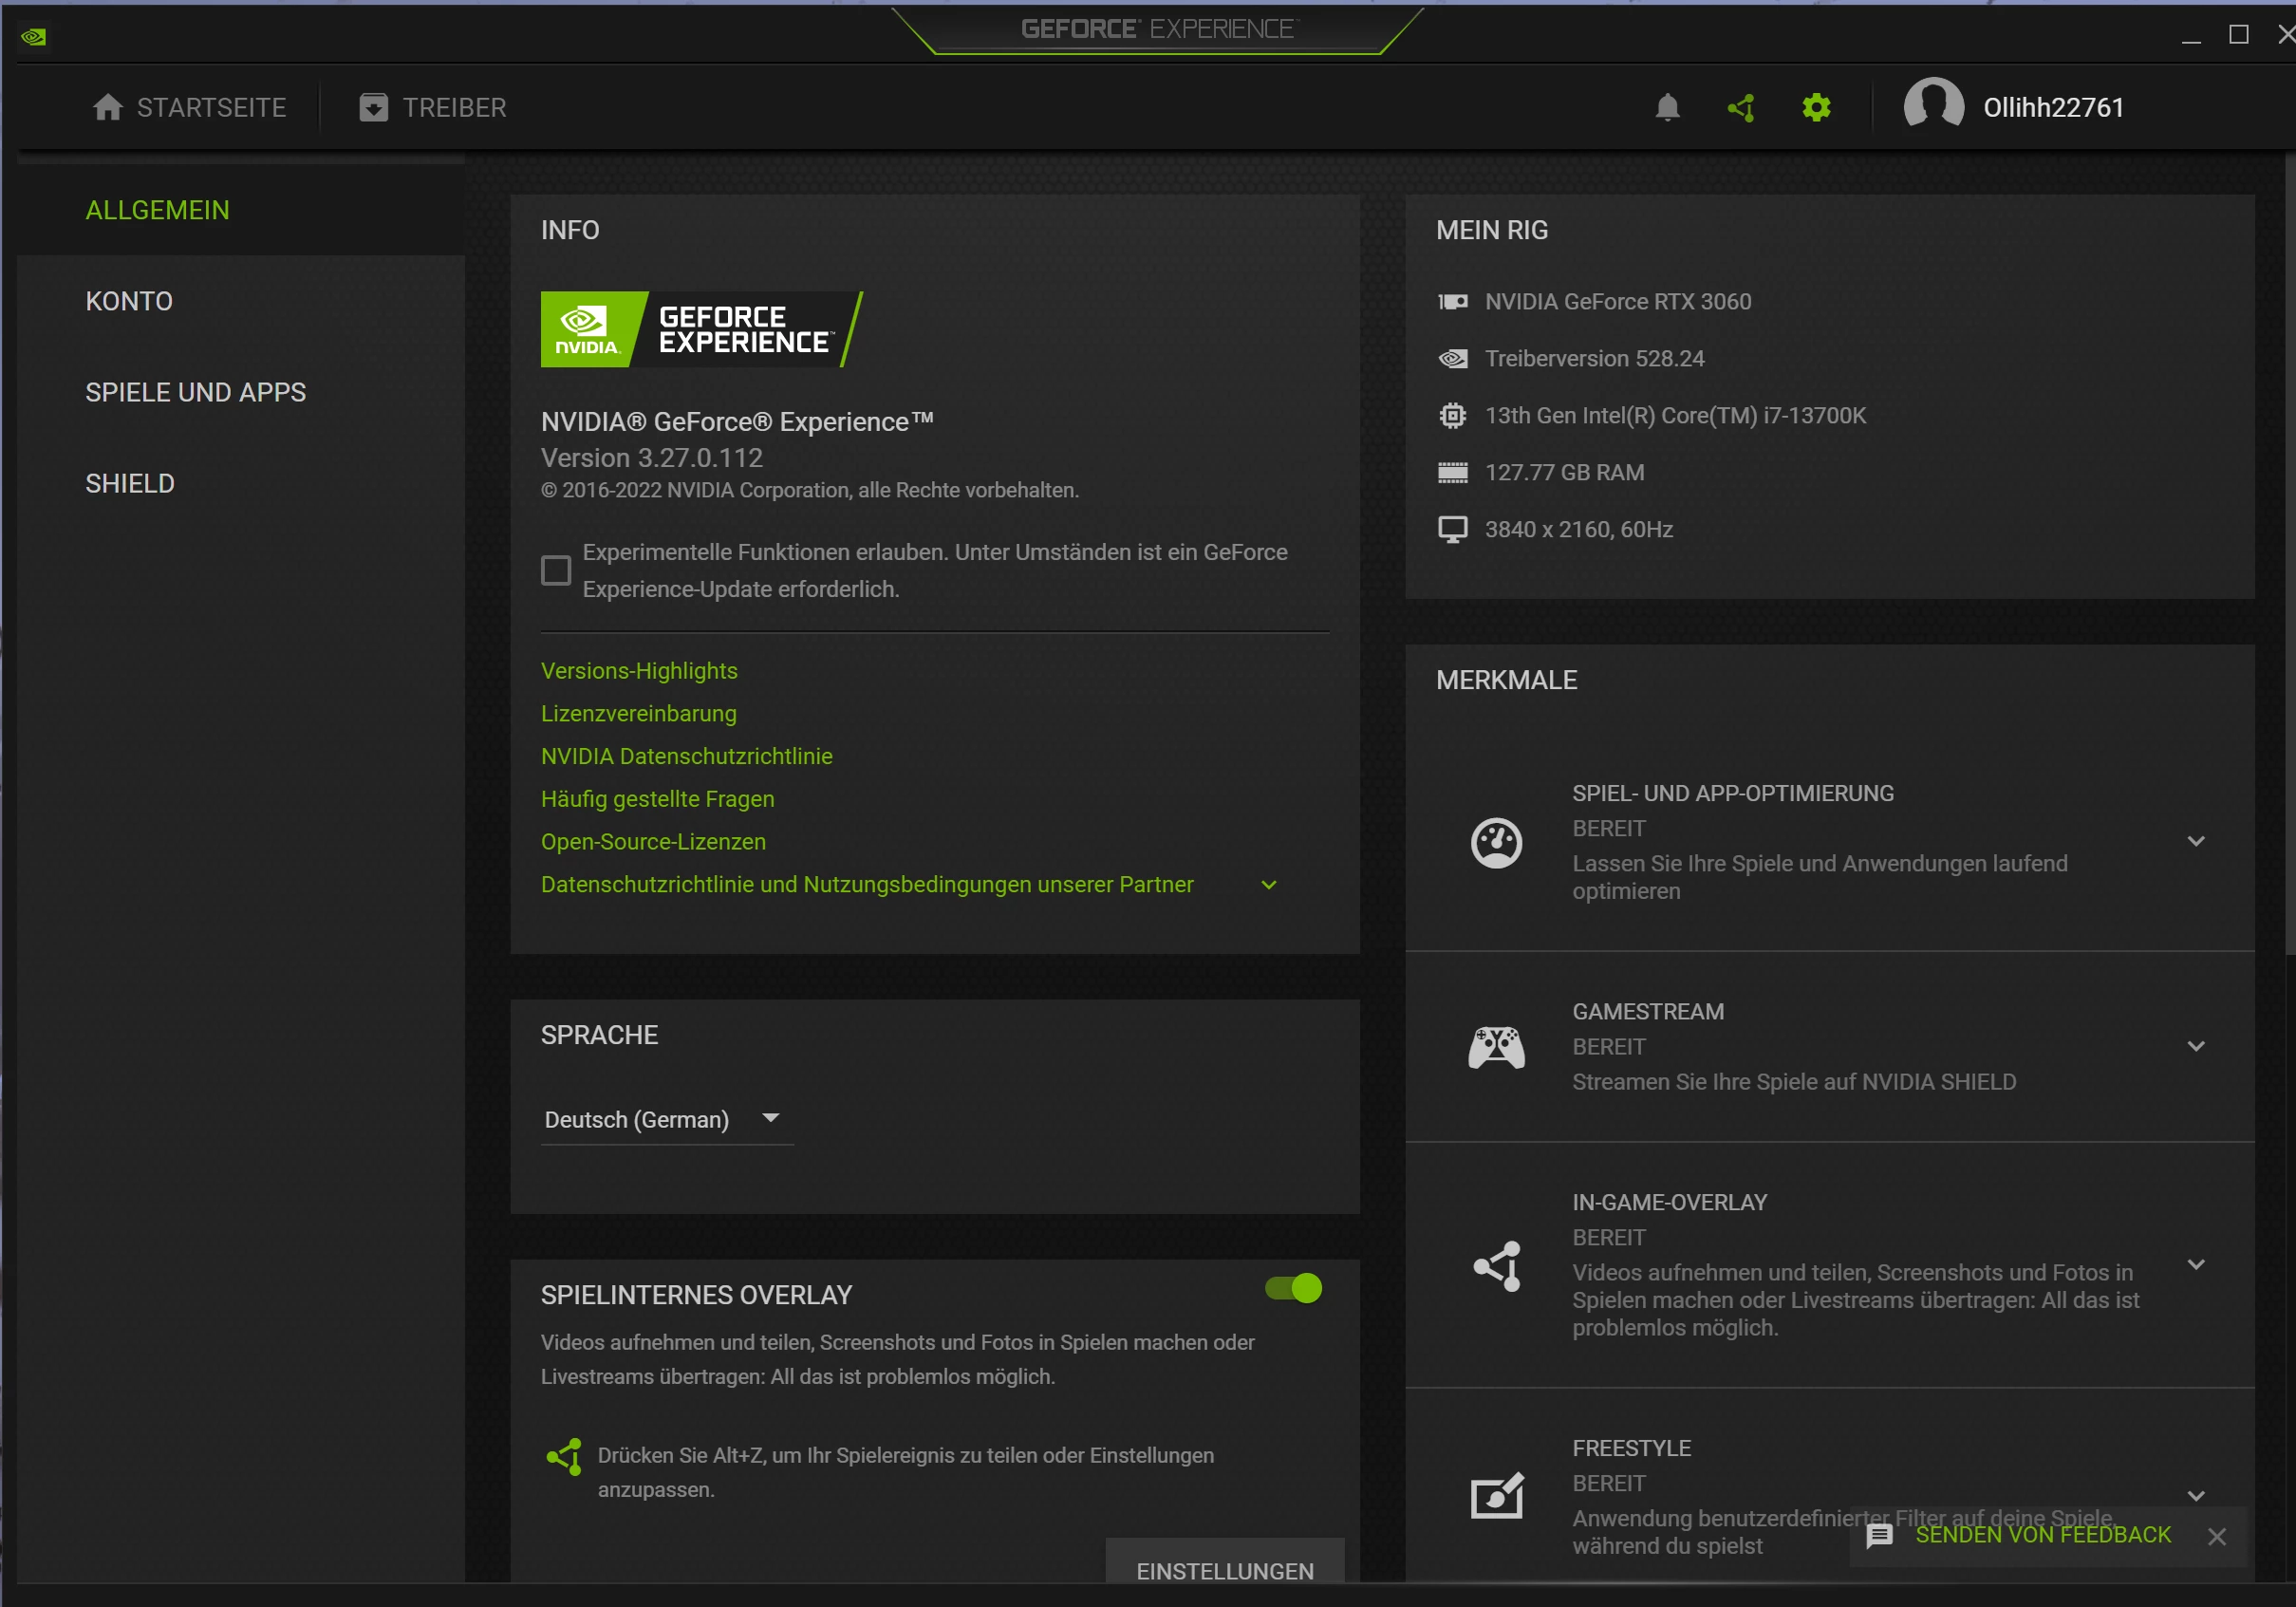Click the green settings gear icon
Screen dimensions: 2296x1607
[1816, 107]
